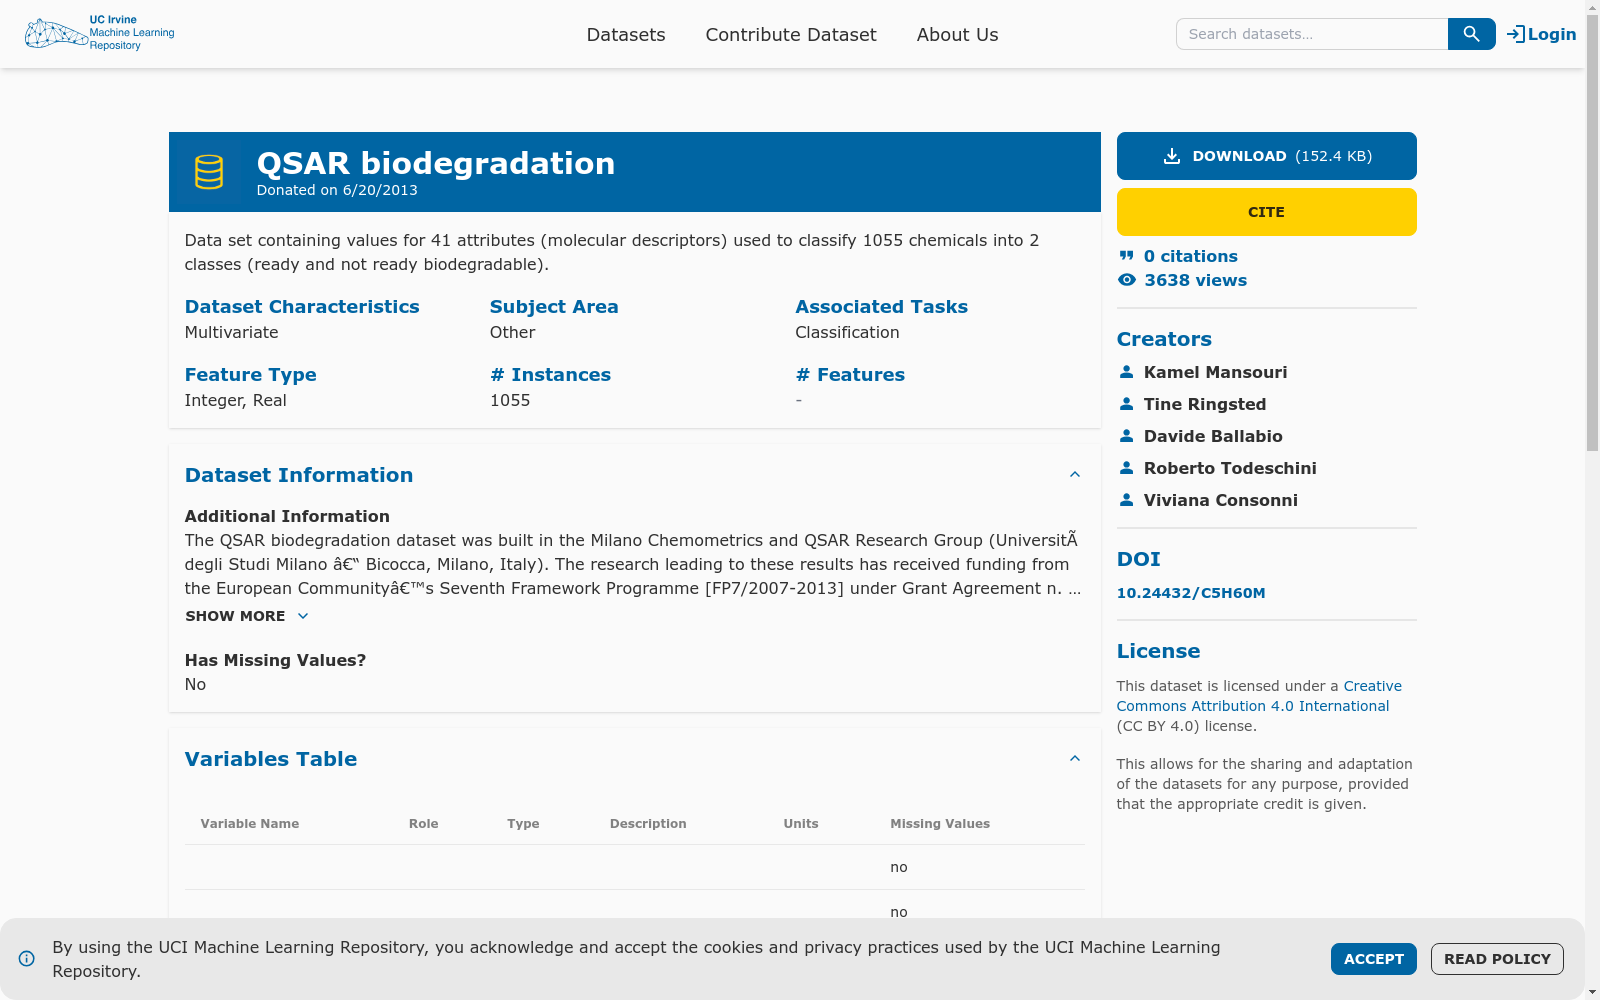The width and height of the screenshot is (1600, 1000).
Task: Click the License heading
Action: [1158, 651]
